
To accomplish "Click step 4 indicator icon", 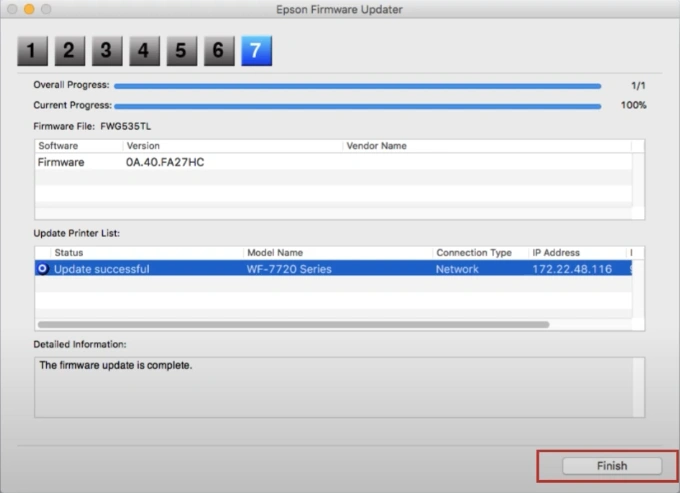I will (x=144, y=50).
